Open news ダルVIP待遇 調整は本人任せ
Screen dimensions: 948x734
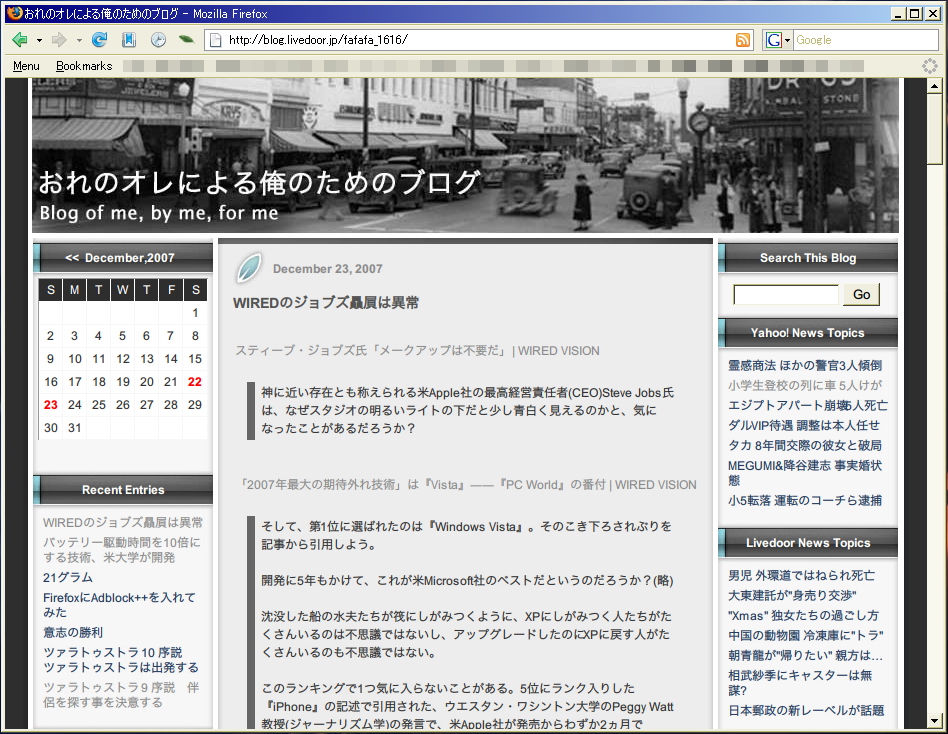click(x=804, y=425)
